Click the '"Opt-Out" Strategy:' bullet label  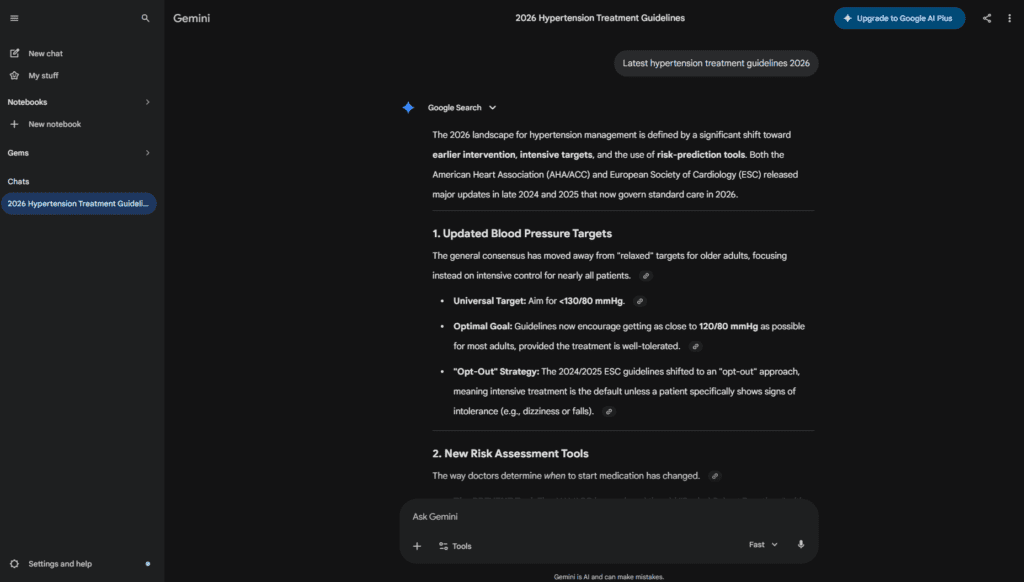(x=496, y=372)
